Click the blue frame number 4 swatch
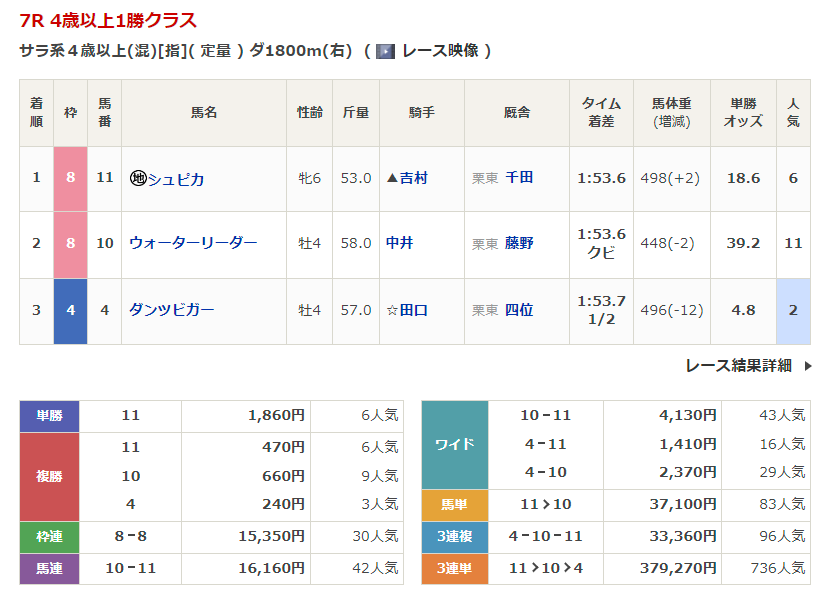This screenshot has width=838, height=595. (71, 310)
